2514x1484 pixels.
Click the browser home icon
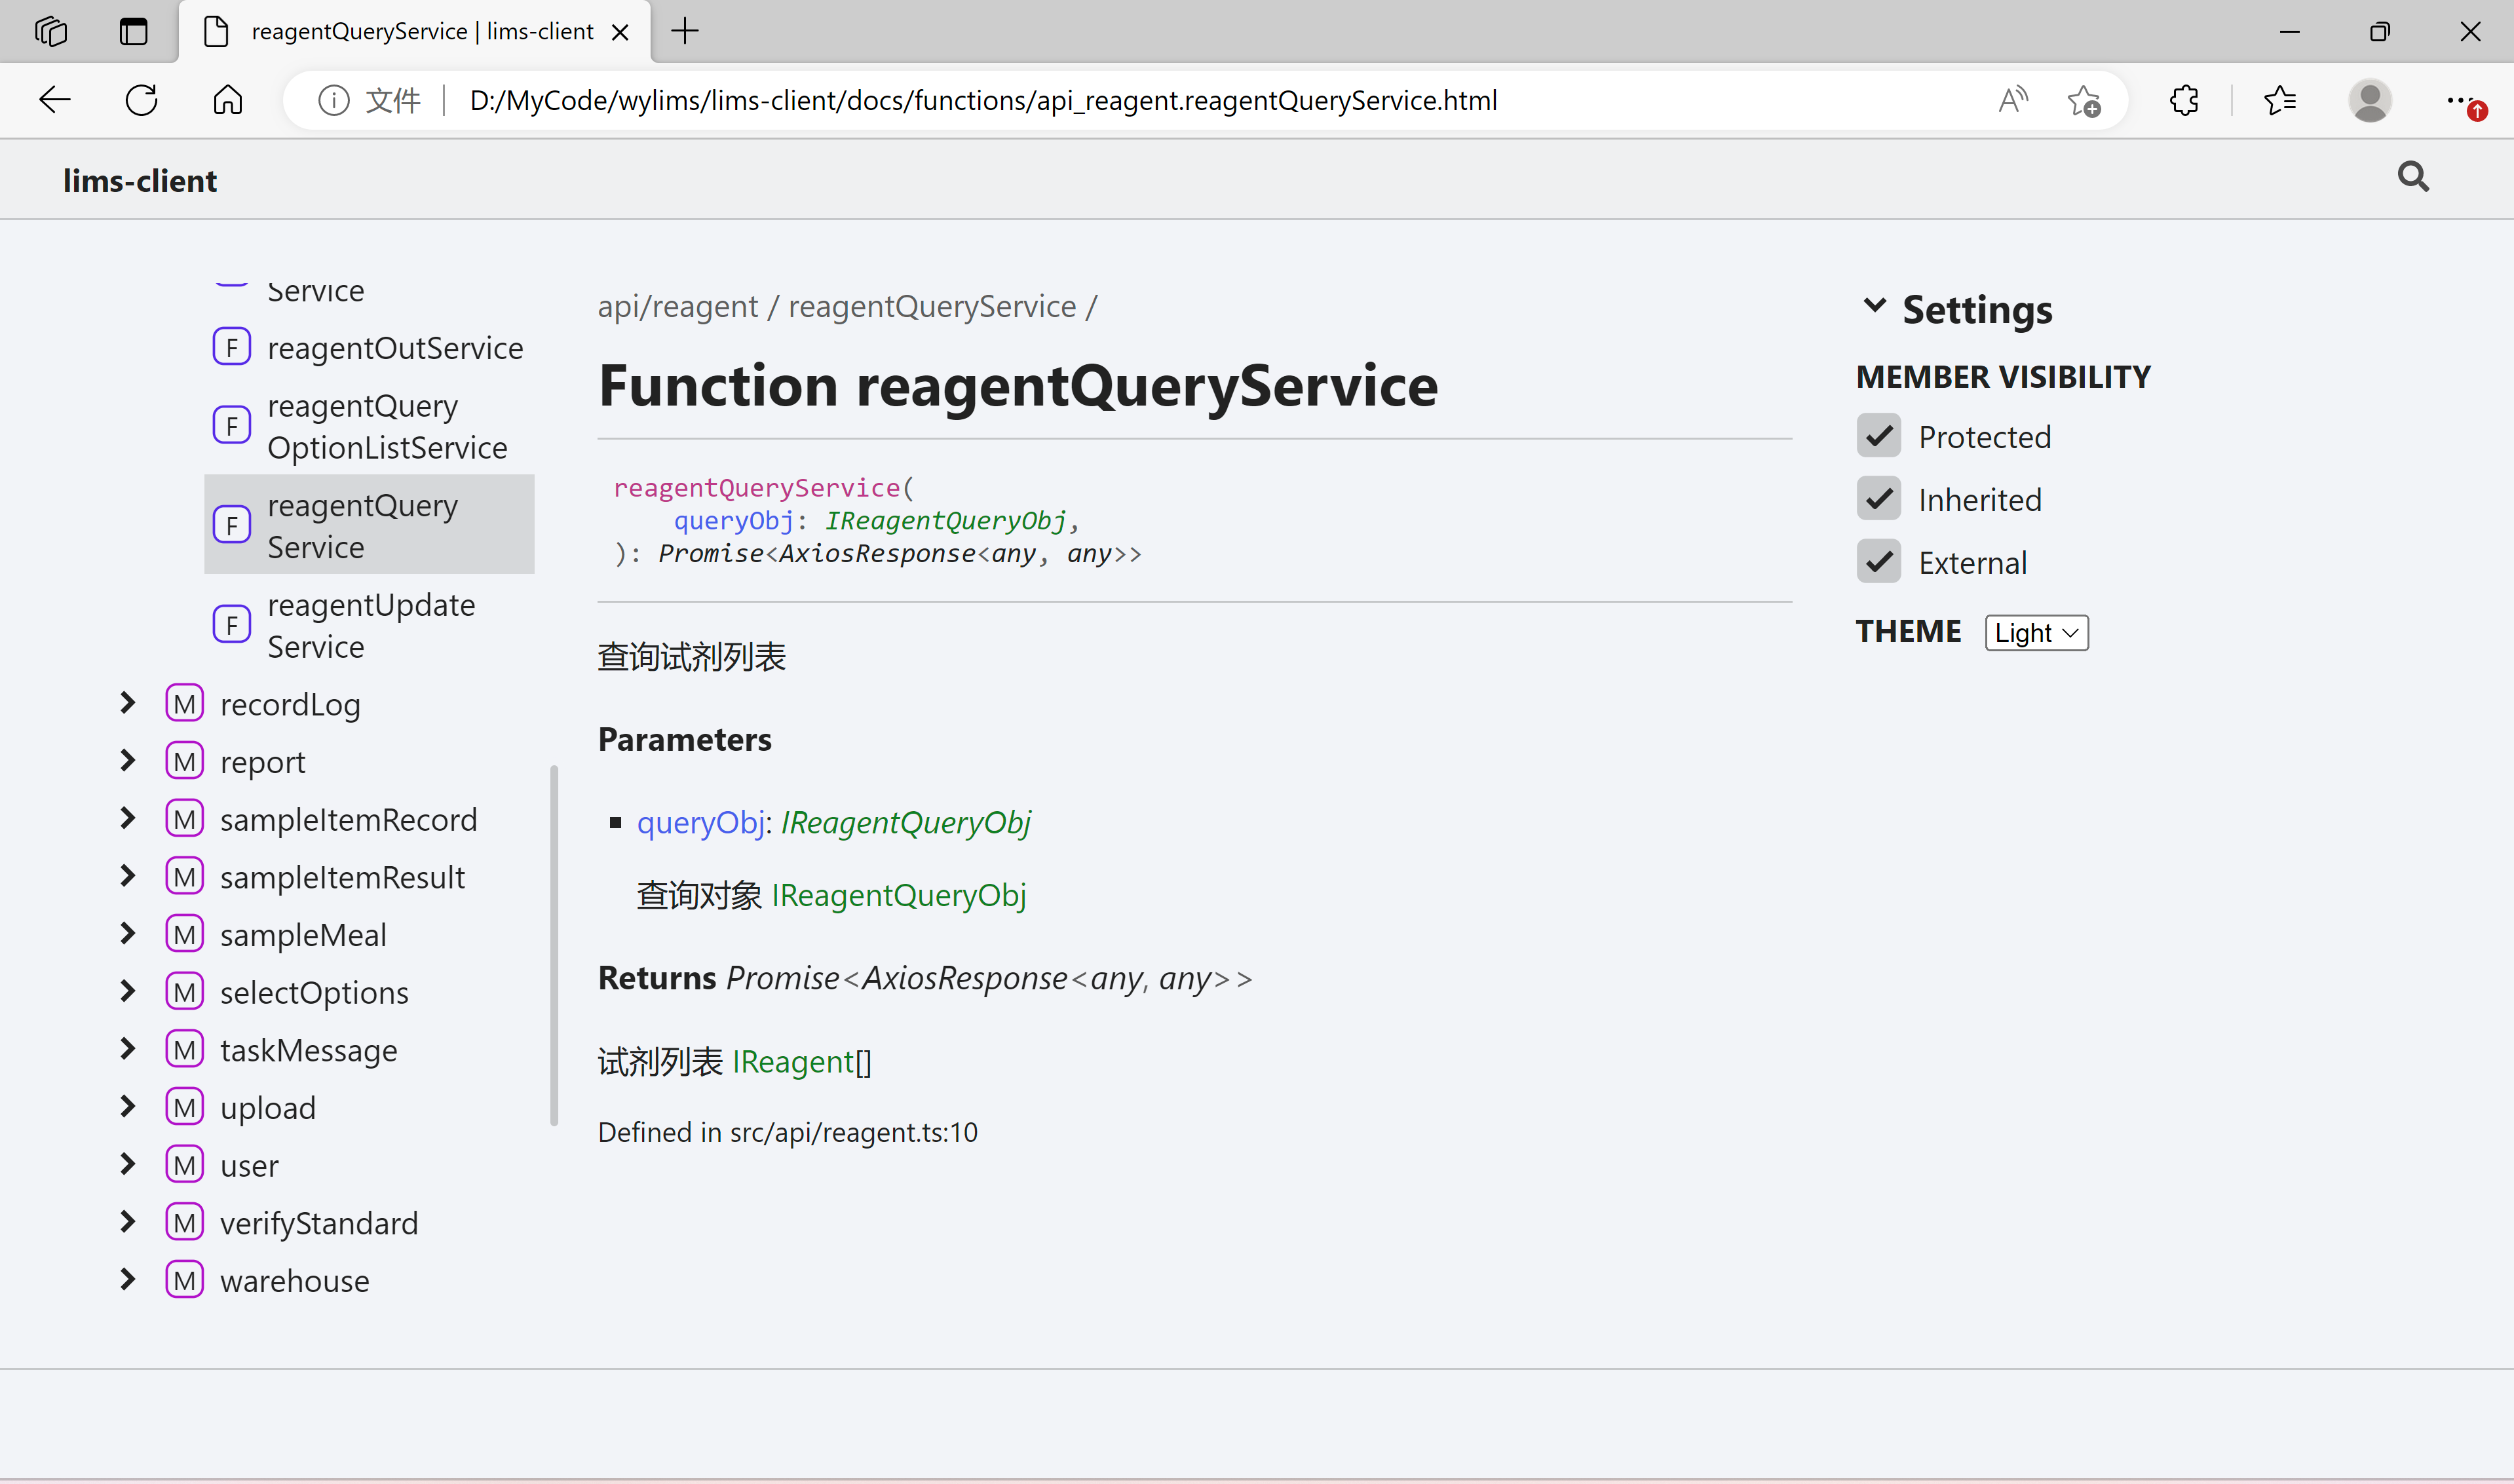228,100
